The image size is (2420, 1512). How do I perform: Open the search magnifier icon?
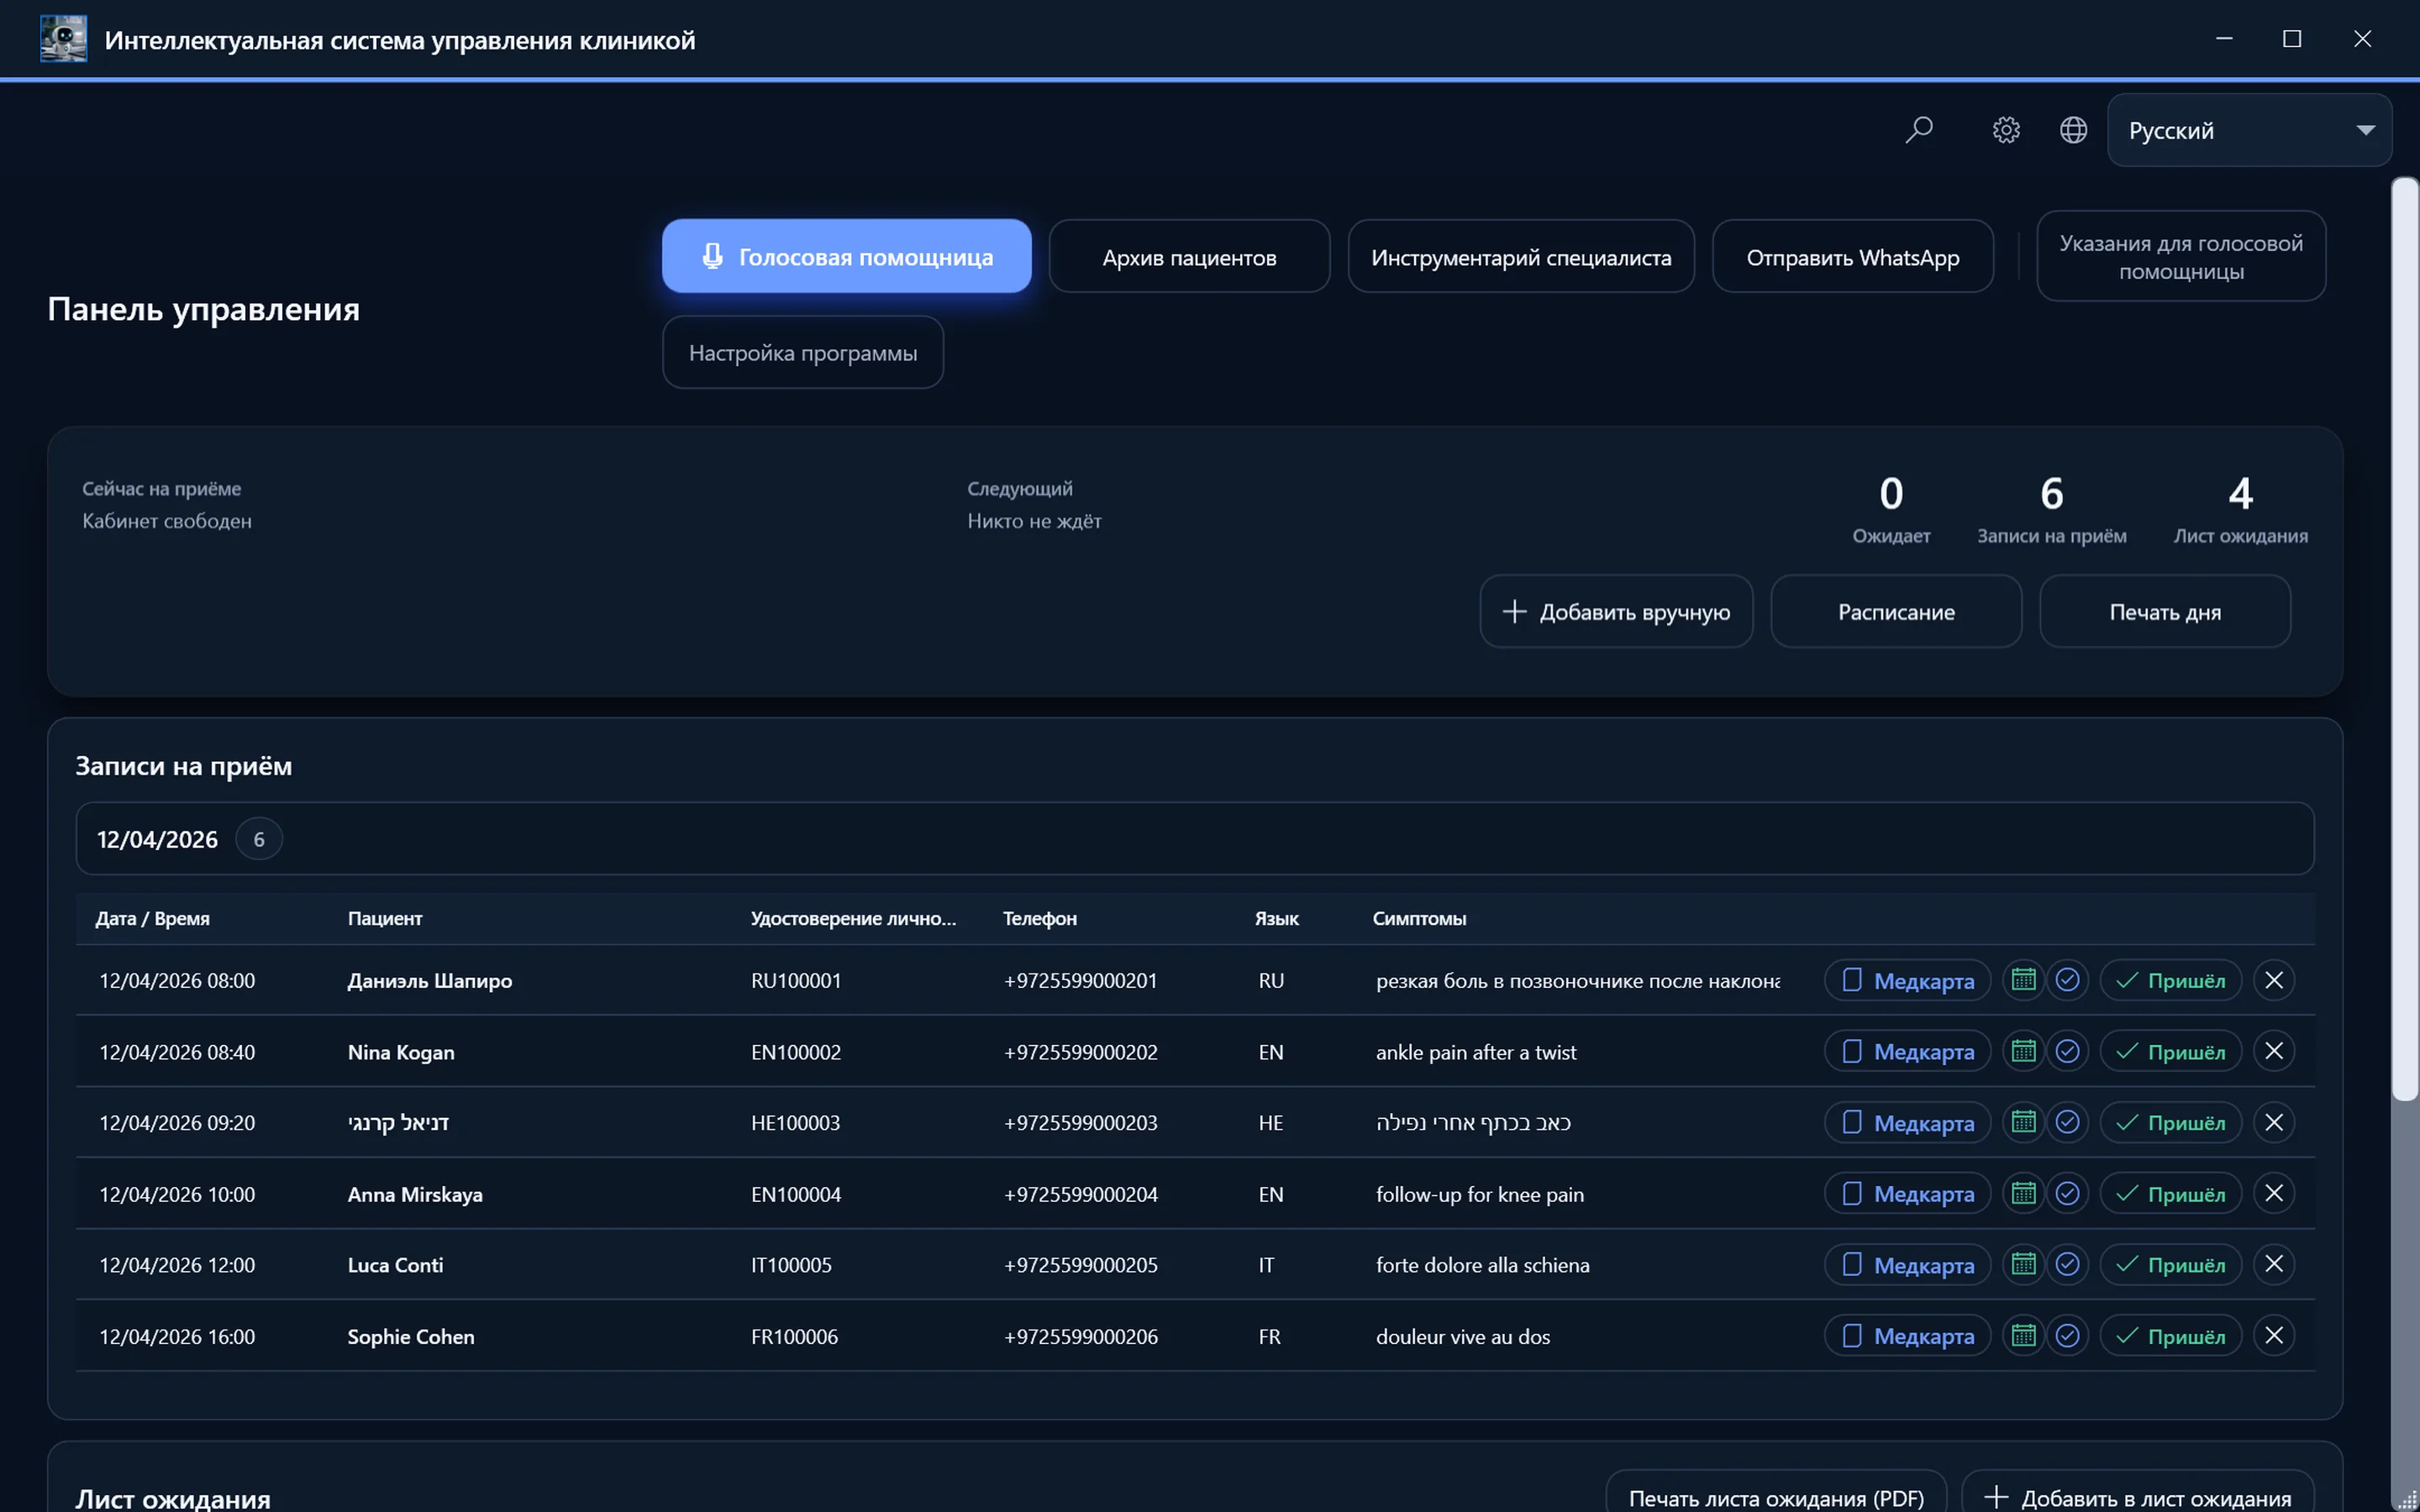coord(1918,130)
